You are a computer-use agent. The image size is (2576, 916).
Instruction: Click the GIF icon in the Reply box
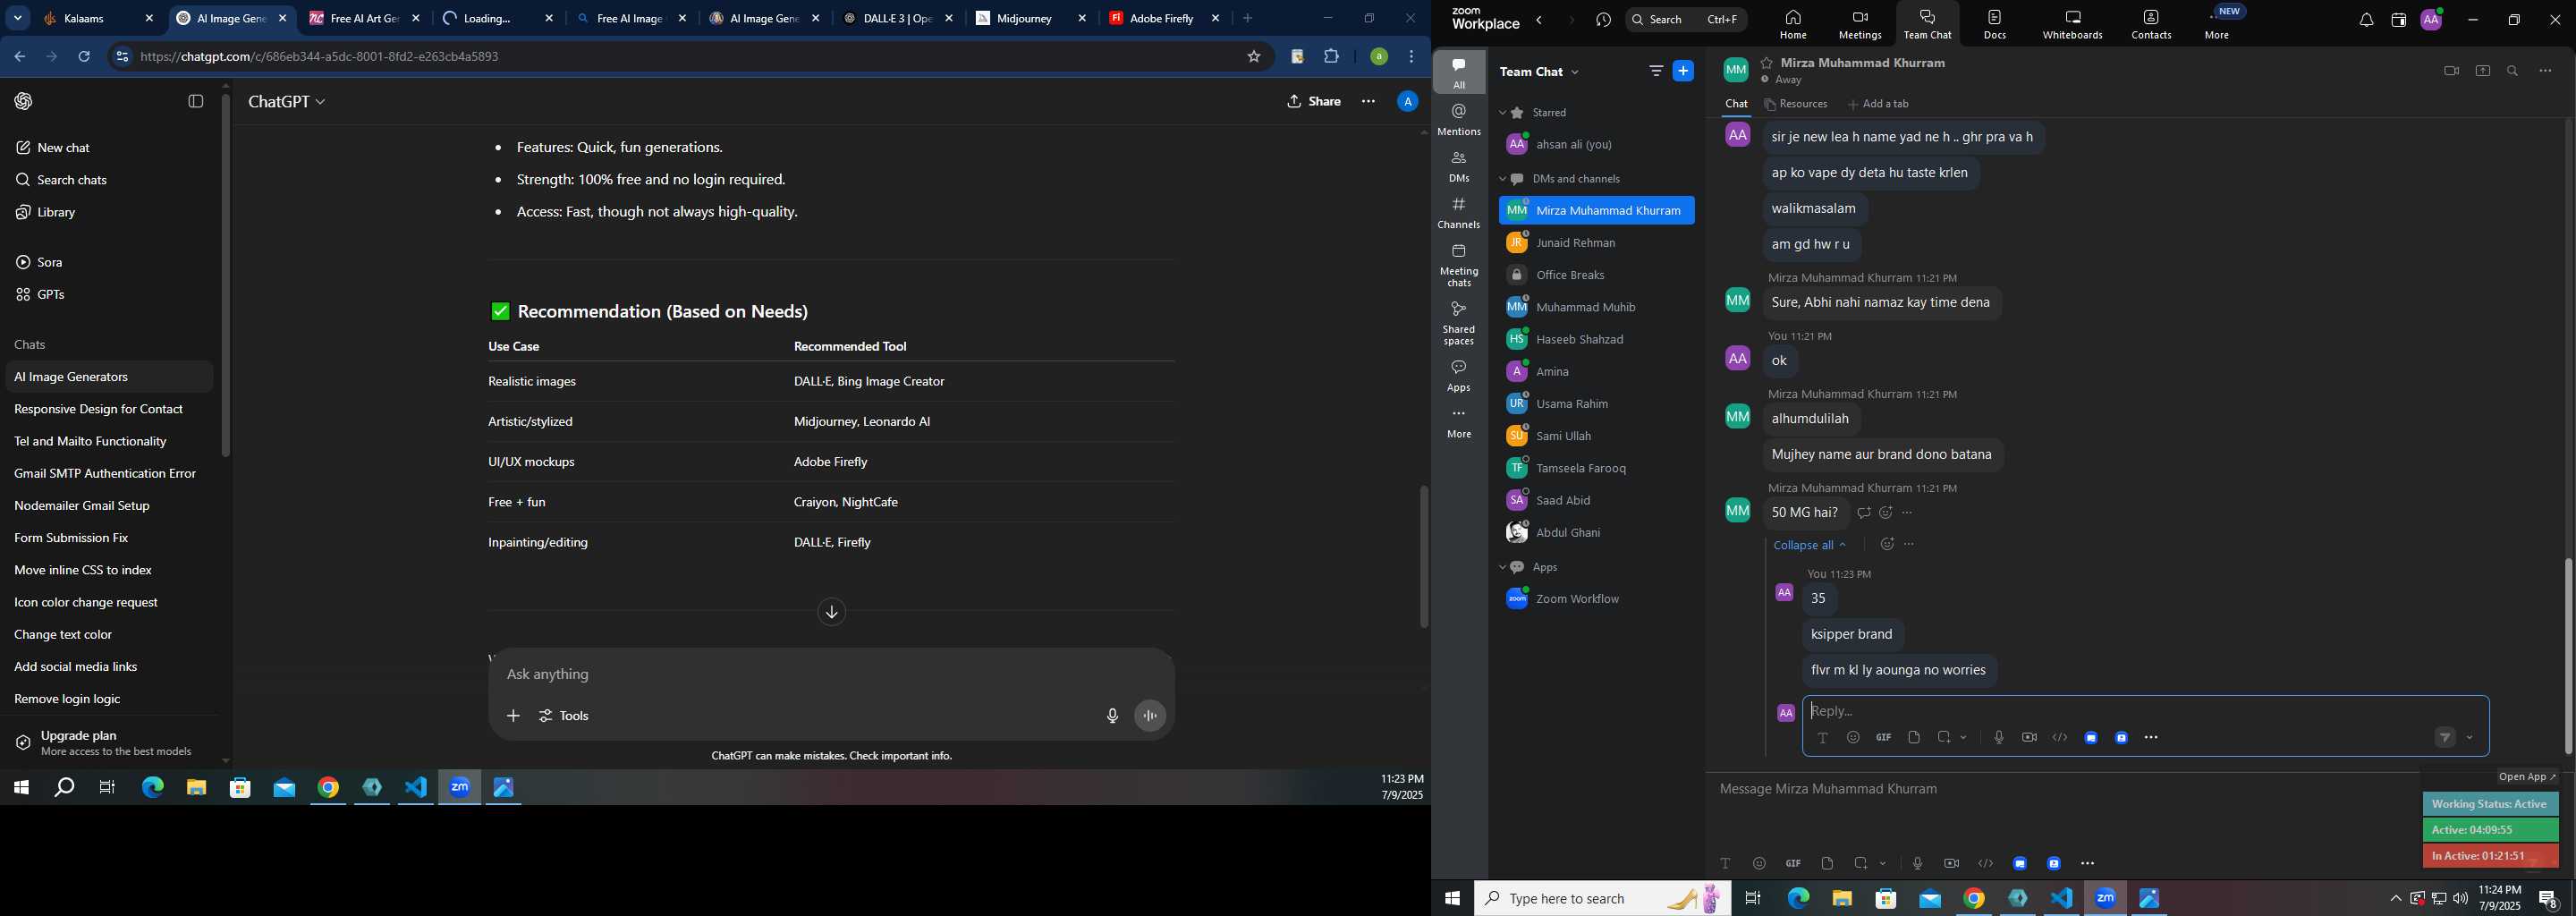[1883, 738]
